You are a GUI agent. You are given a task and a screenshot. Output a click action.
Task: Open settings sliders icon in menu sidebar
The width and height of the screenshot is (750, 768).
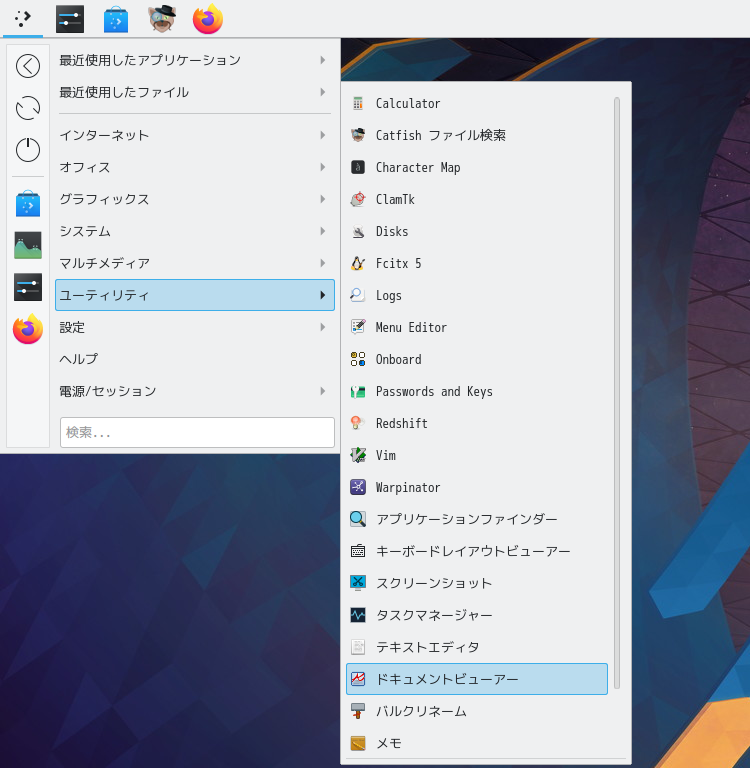[x=28, y=287]
